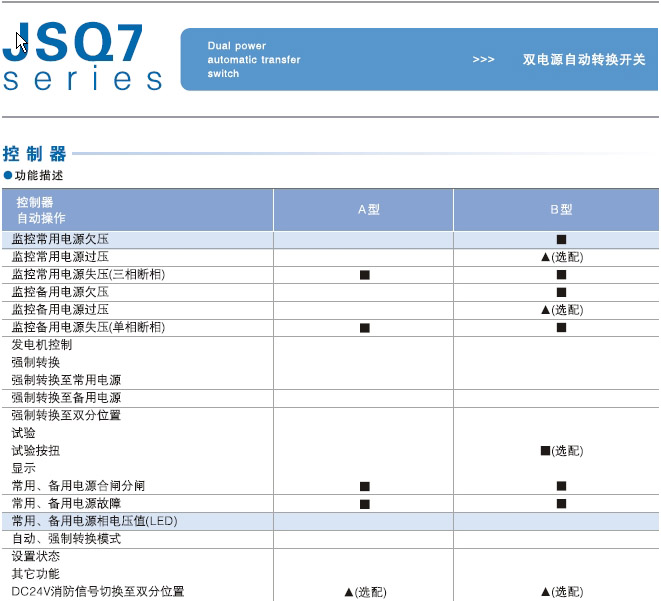Select the row label '监控备用电源失压(单相断相)'
The height and width of the screenshot is (601, 661).
[x=89, y=327]
